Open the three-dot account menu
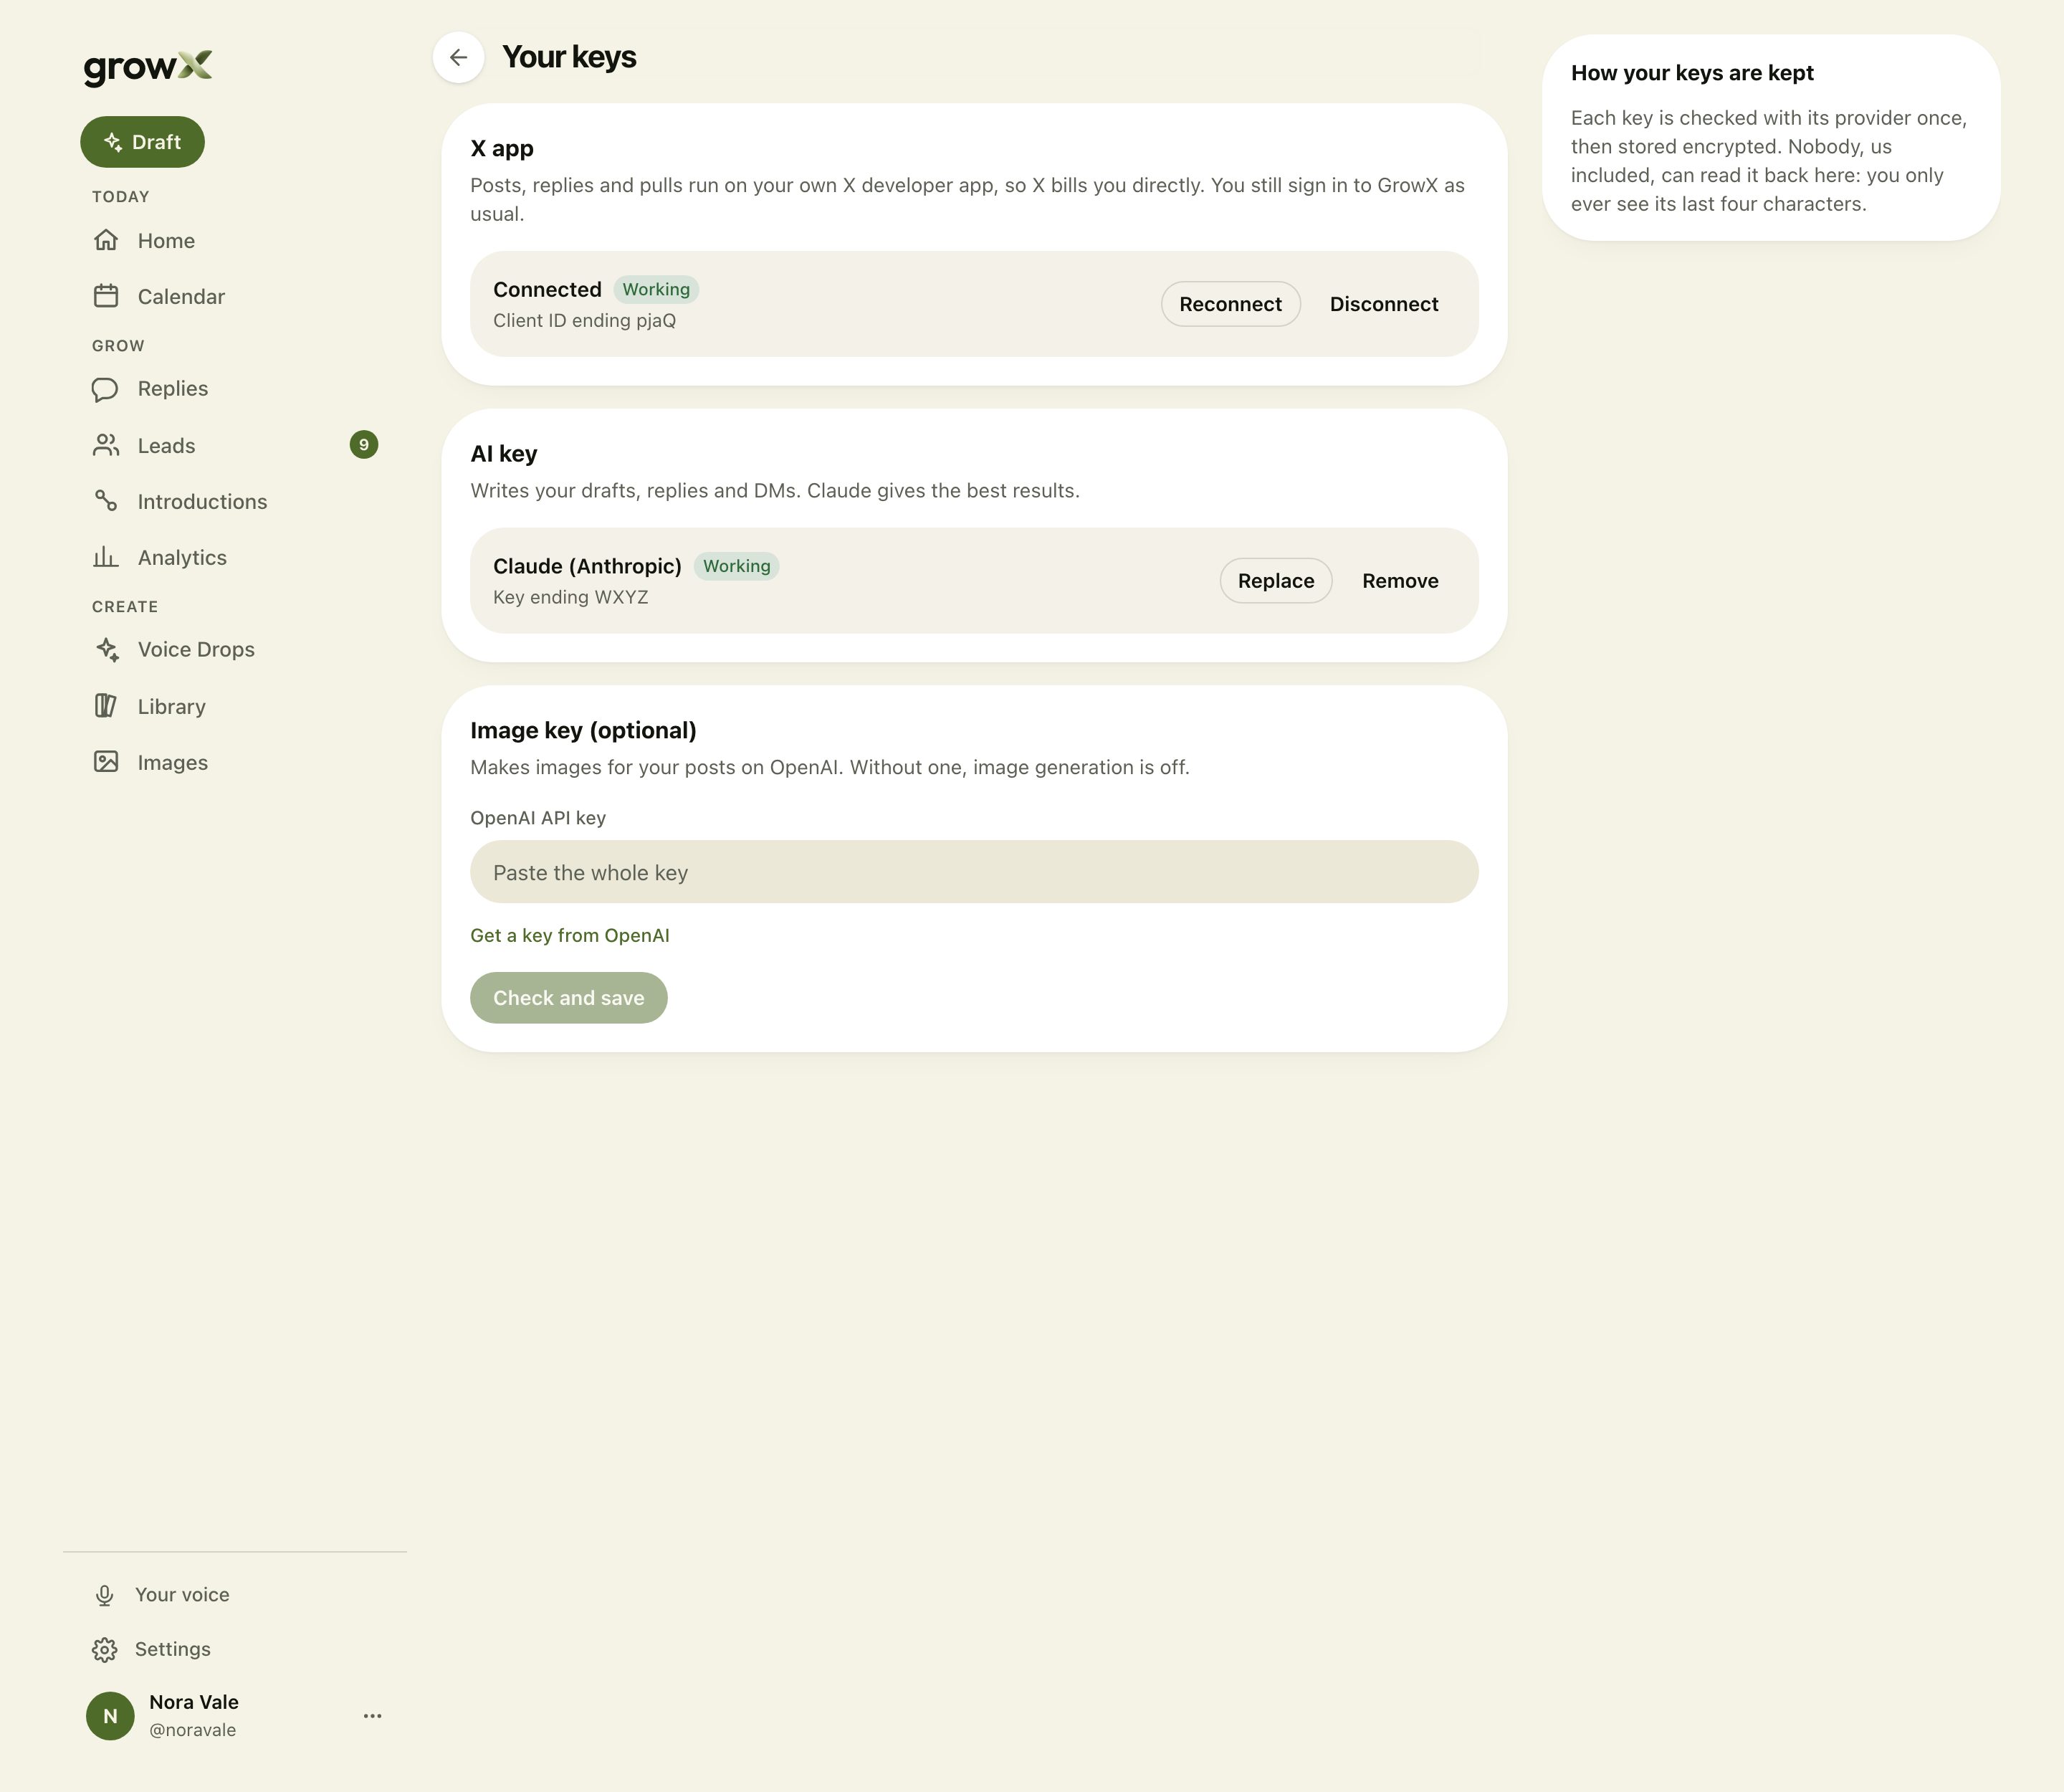This screenshot has height=1792, width=2064. (x=372, y=1716)
